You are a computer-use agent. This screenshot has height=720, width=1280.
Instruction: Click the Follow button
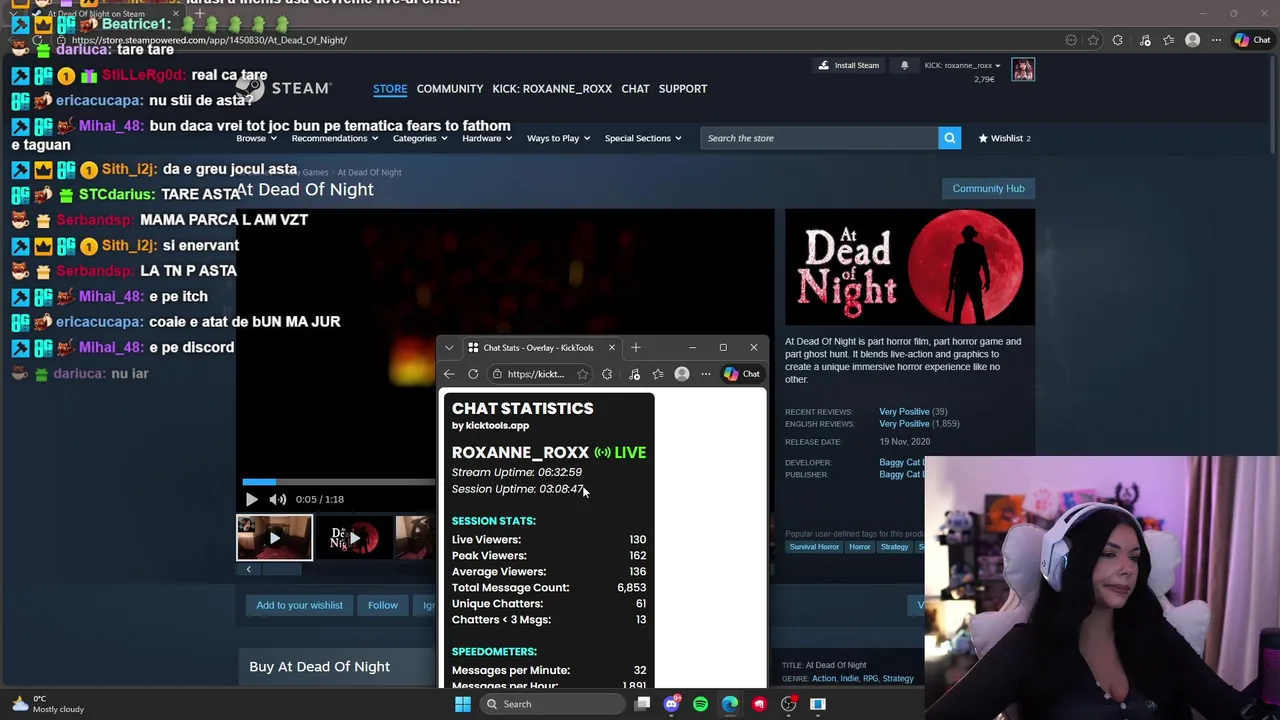tap(382, 605)
